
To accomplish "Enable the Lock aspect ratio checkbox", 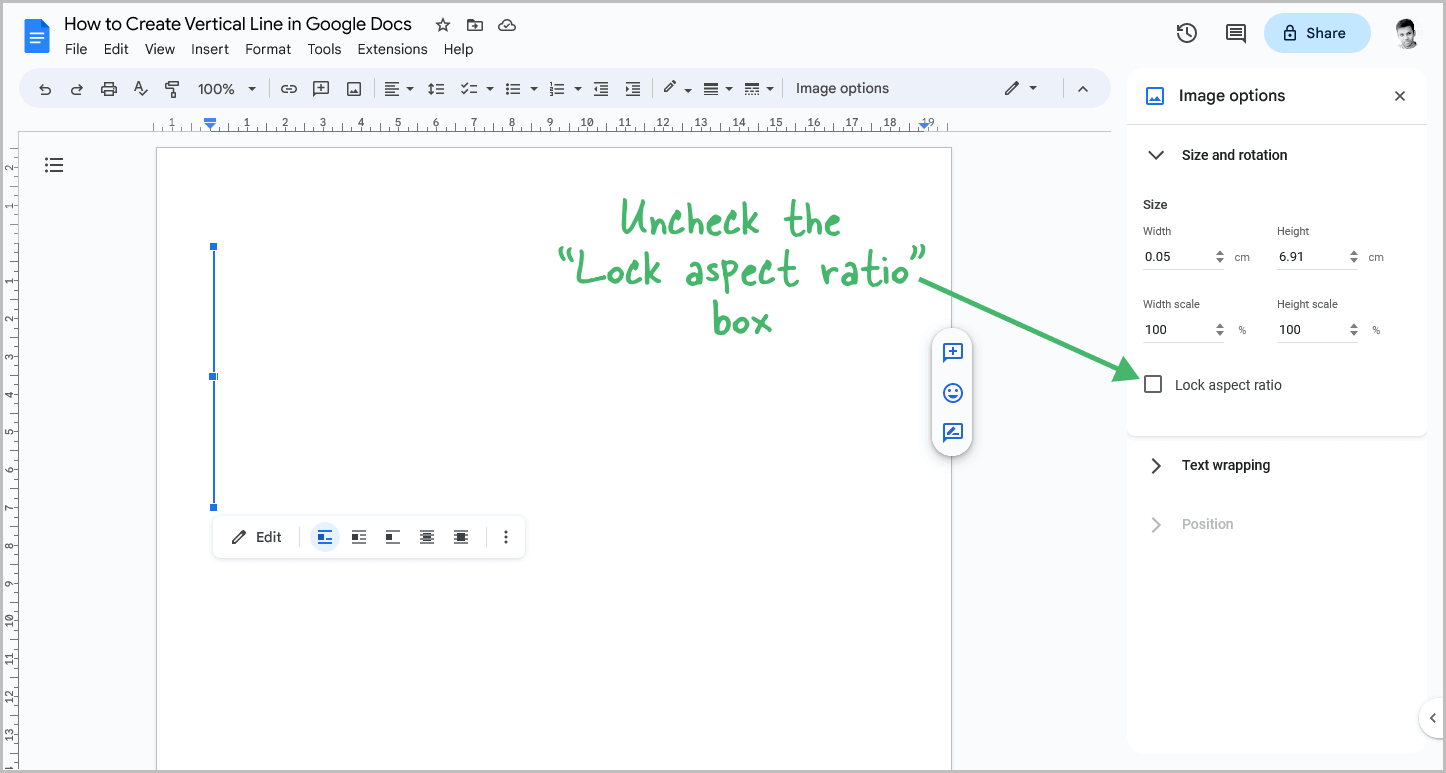I will coord(1152,384).
